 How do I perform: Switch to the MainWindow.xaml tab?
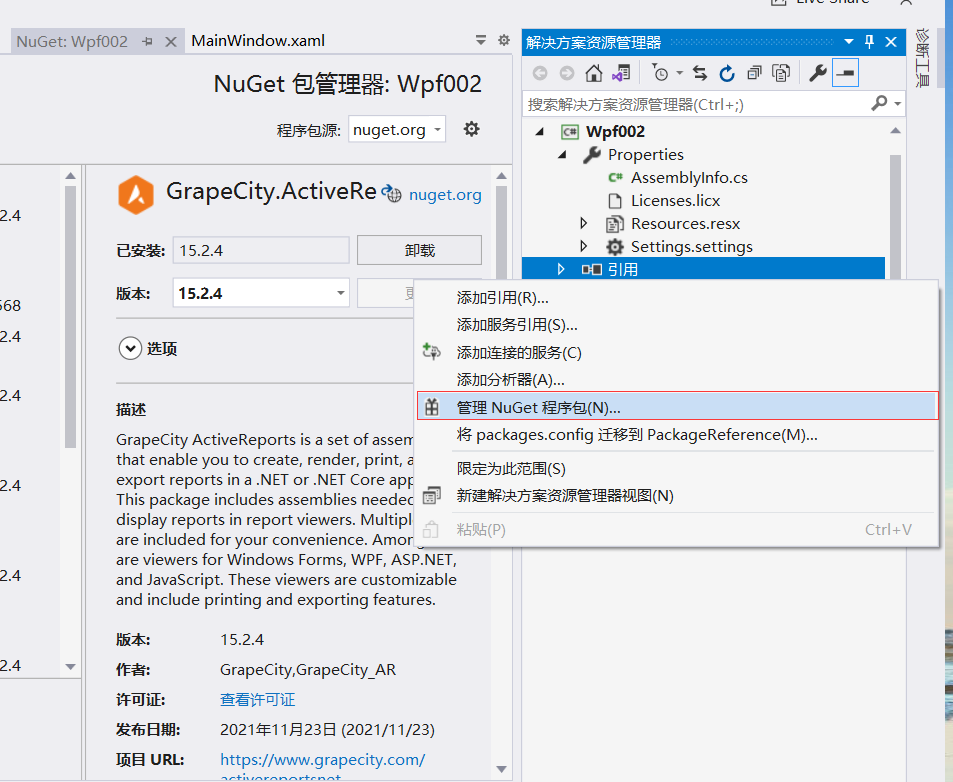[258, 41]
